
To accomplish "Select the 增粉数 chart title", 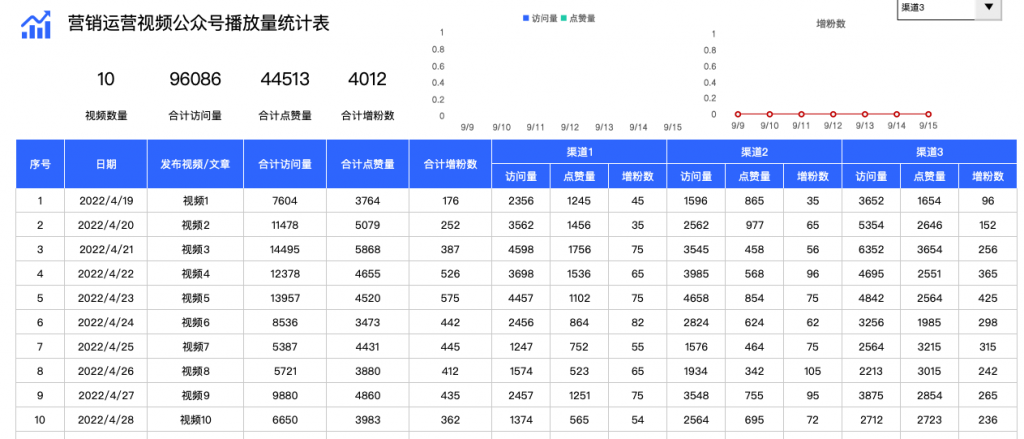I will [831, 24].
